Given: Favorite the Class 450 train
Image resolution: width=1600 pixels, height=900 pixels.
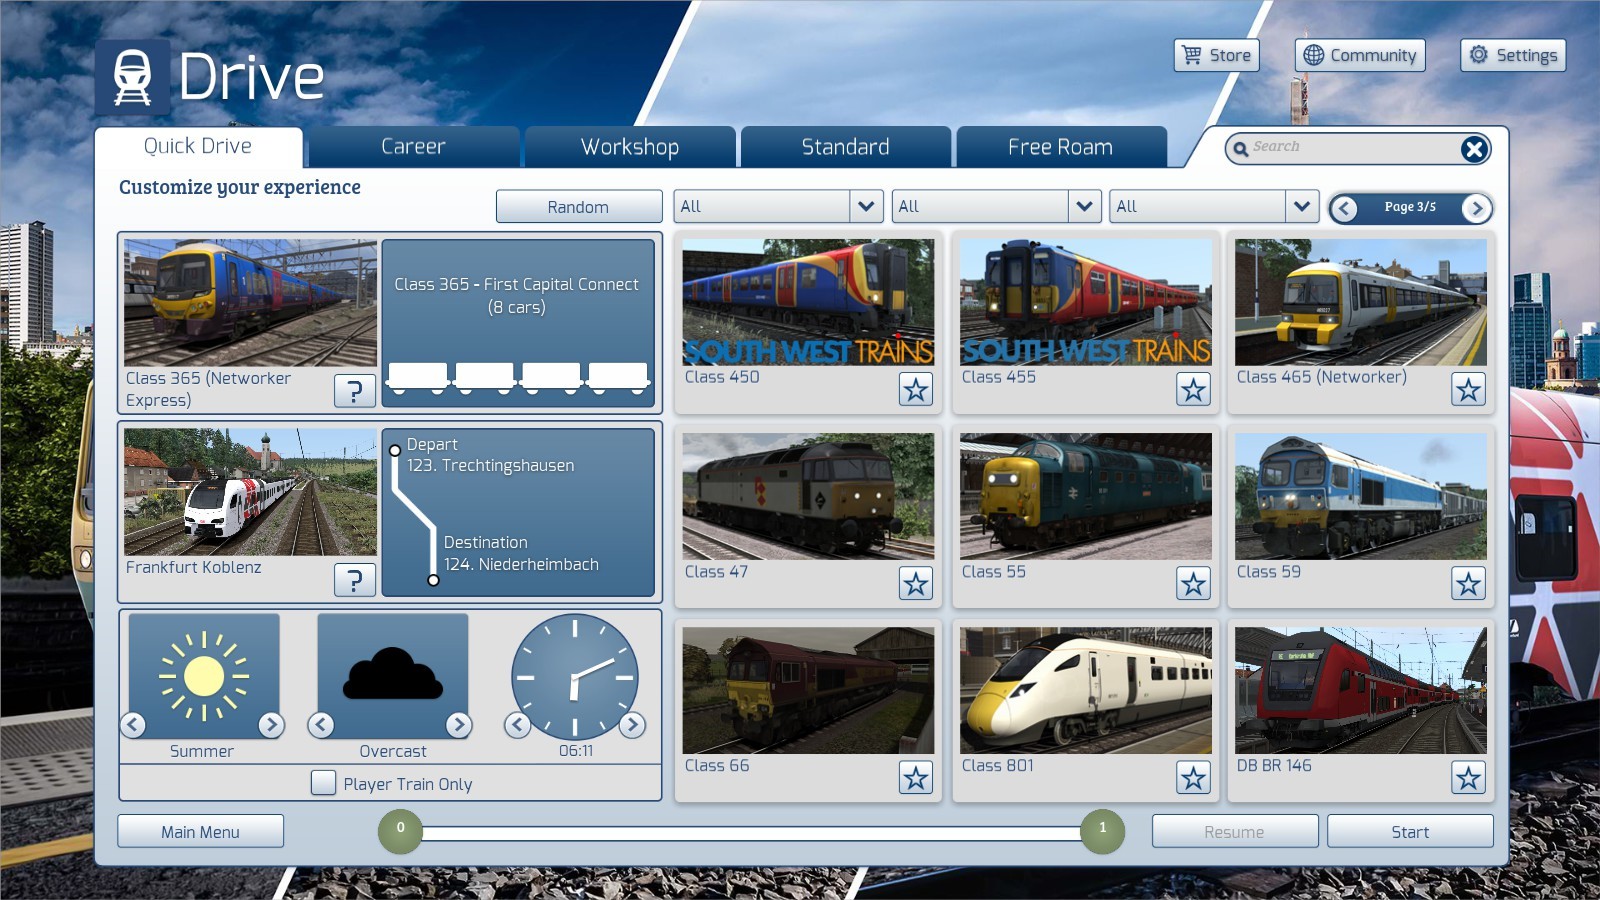Looking at the screenshot, I should (915, 389).
